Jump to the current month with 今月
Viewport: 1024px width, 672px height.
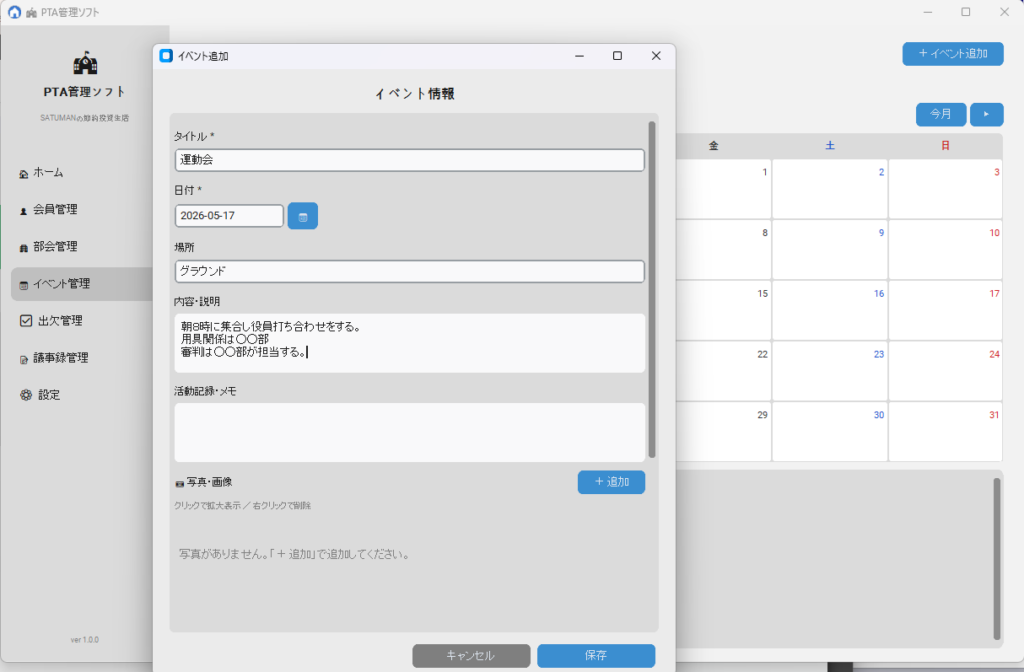pos(940,114)
